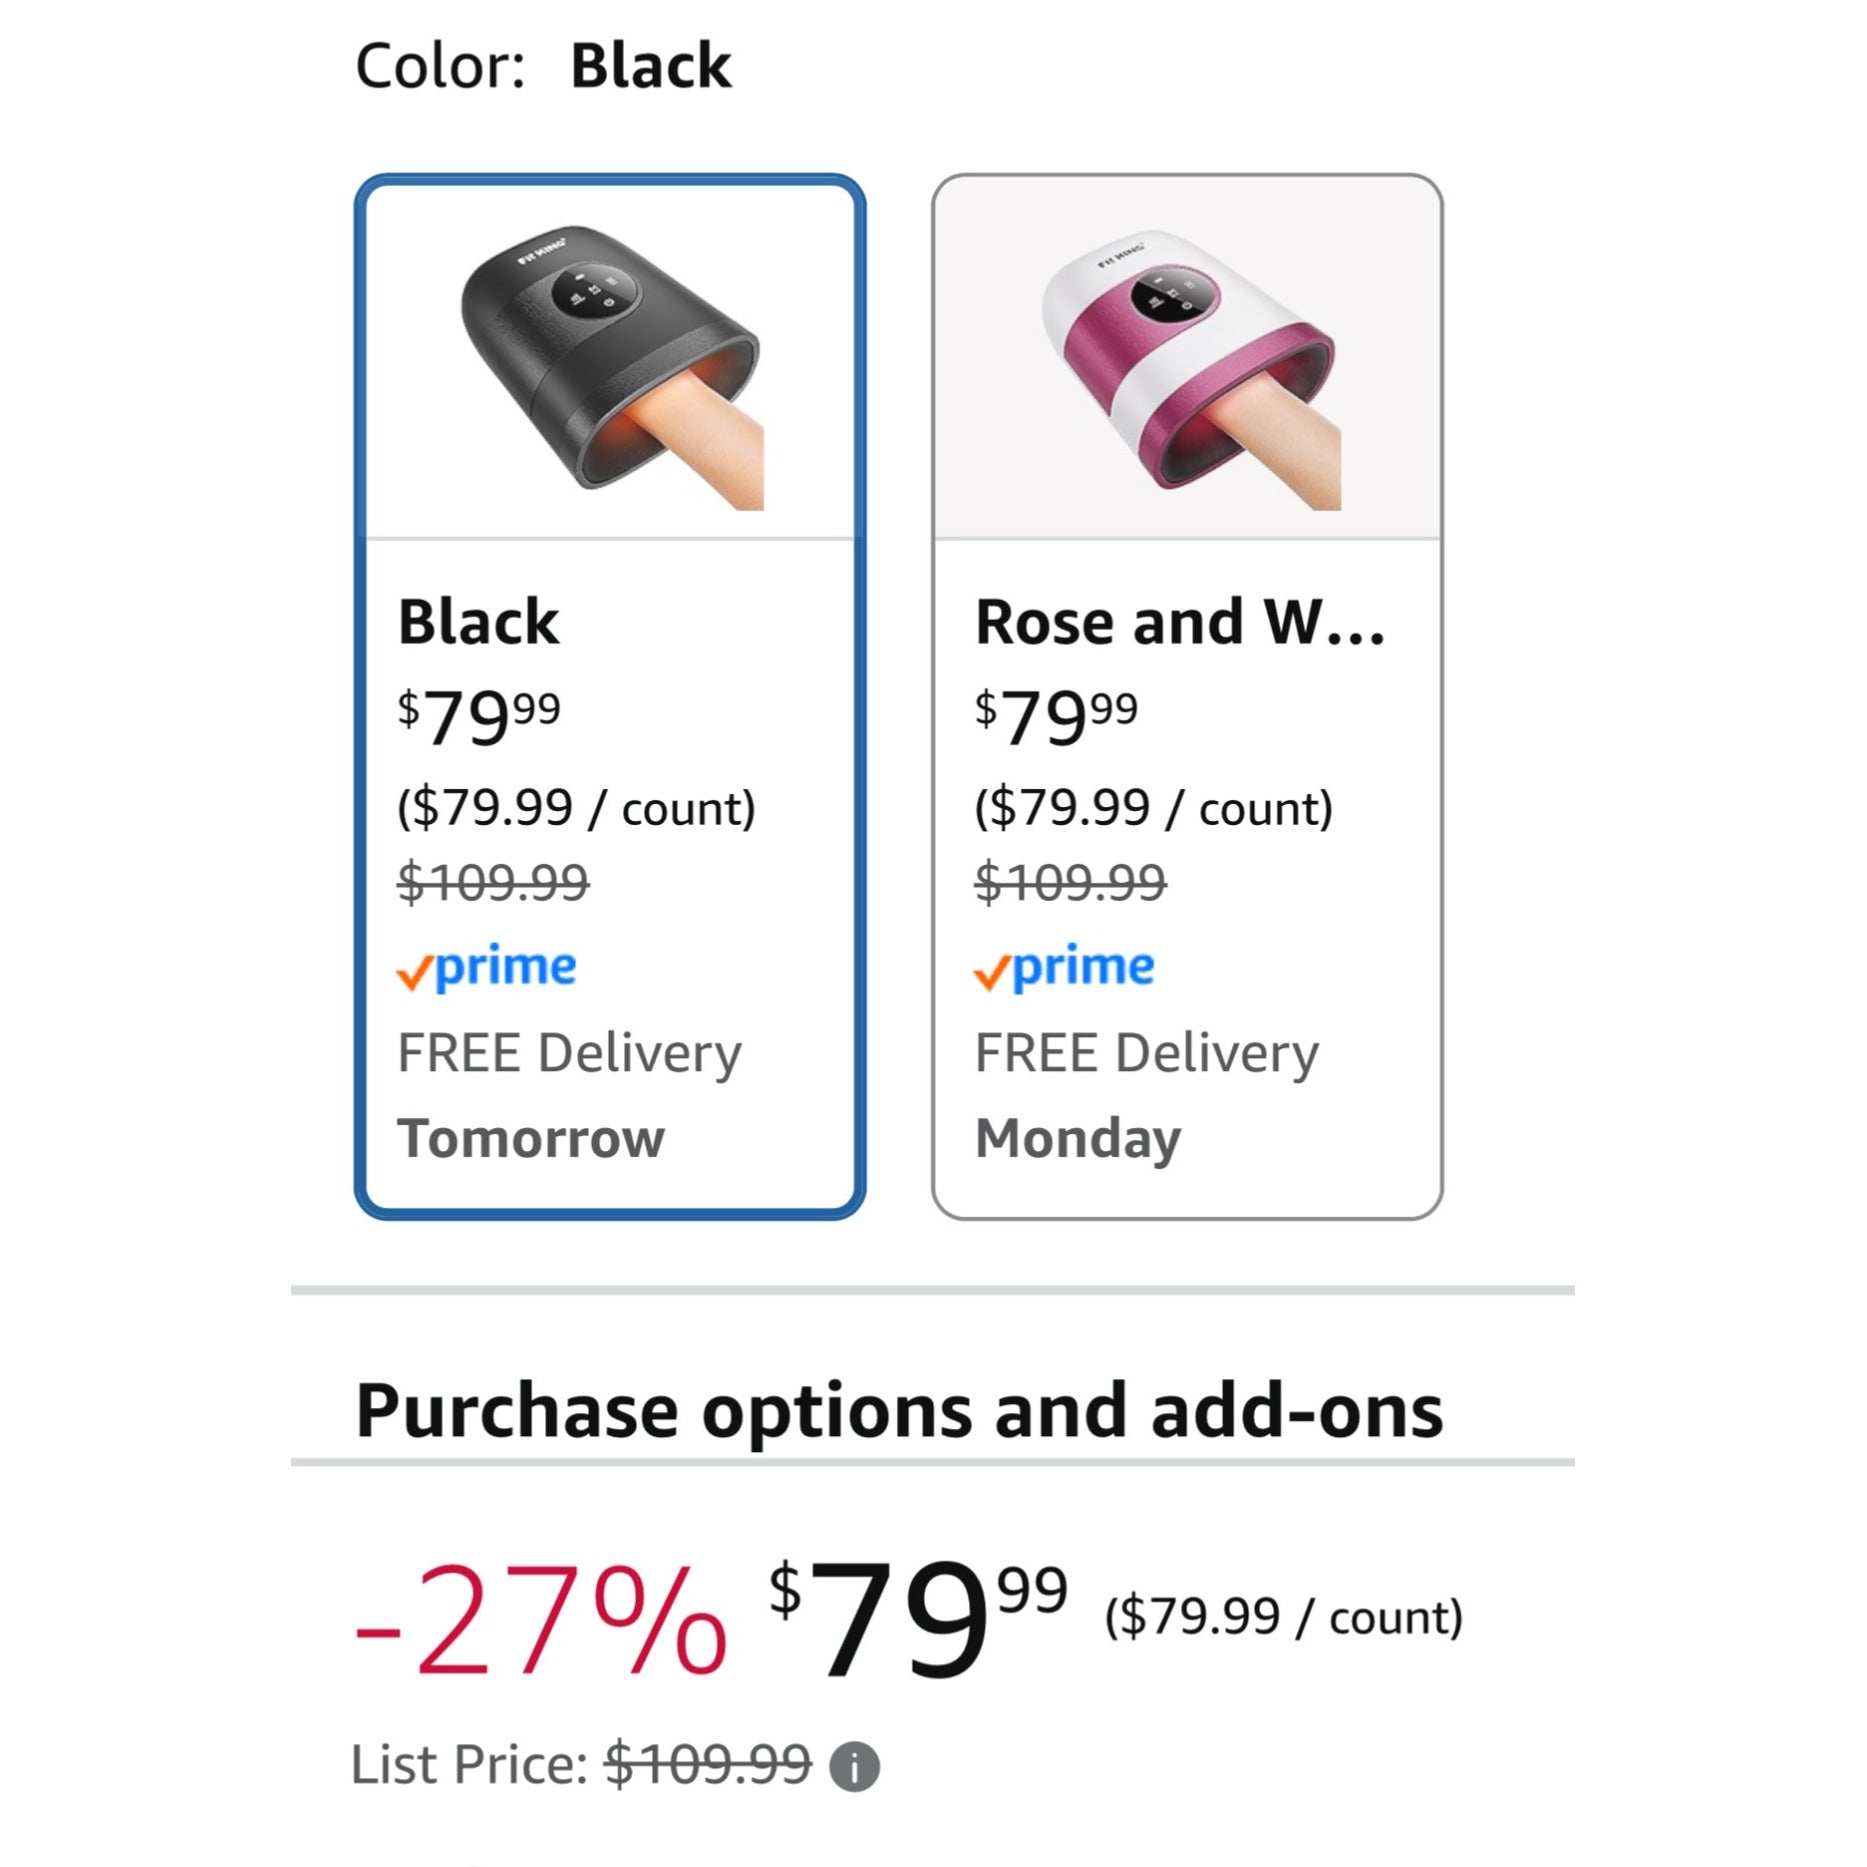Click "FREE Delivery" in the Rose card
This screenshot has height=1867, width=1867.
coord(1146,1054)
